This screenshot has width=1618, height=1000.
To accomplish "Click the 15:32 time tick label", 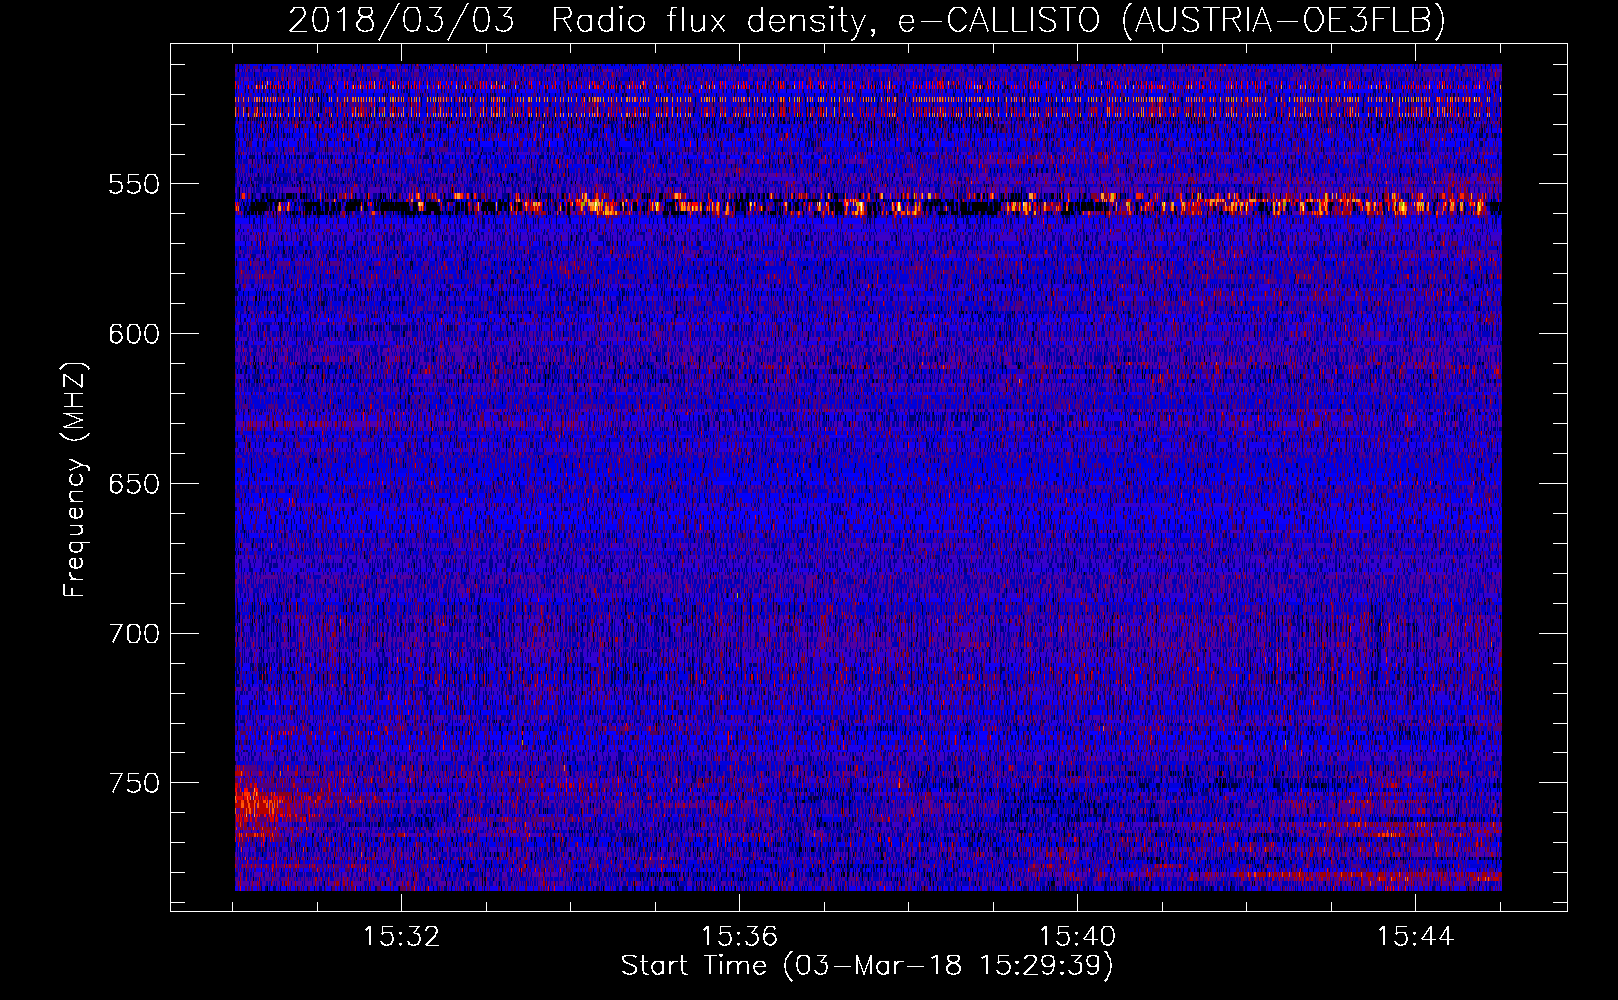I will coord(401,937).
